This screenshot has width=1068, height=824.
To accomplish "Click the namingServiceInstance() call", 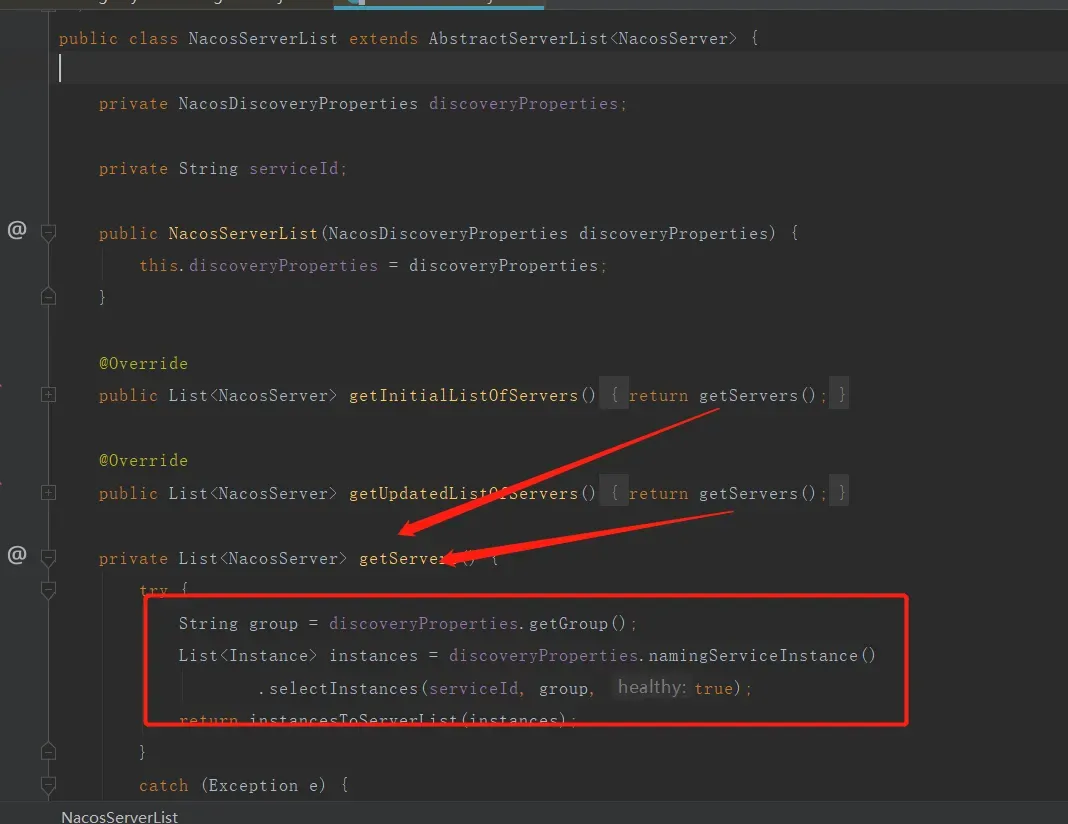I will [x=761, y=655].
